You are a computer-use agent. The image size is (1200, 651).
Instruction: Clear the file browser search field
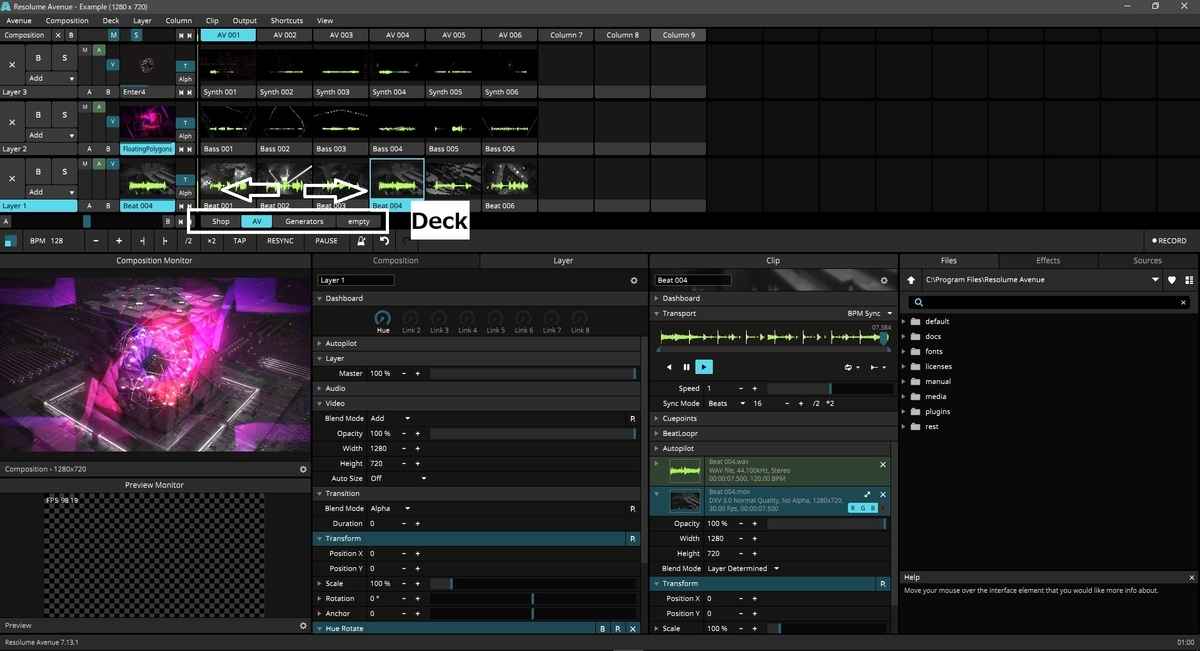pyautogui.click(x=1185, y=302)
